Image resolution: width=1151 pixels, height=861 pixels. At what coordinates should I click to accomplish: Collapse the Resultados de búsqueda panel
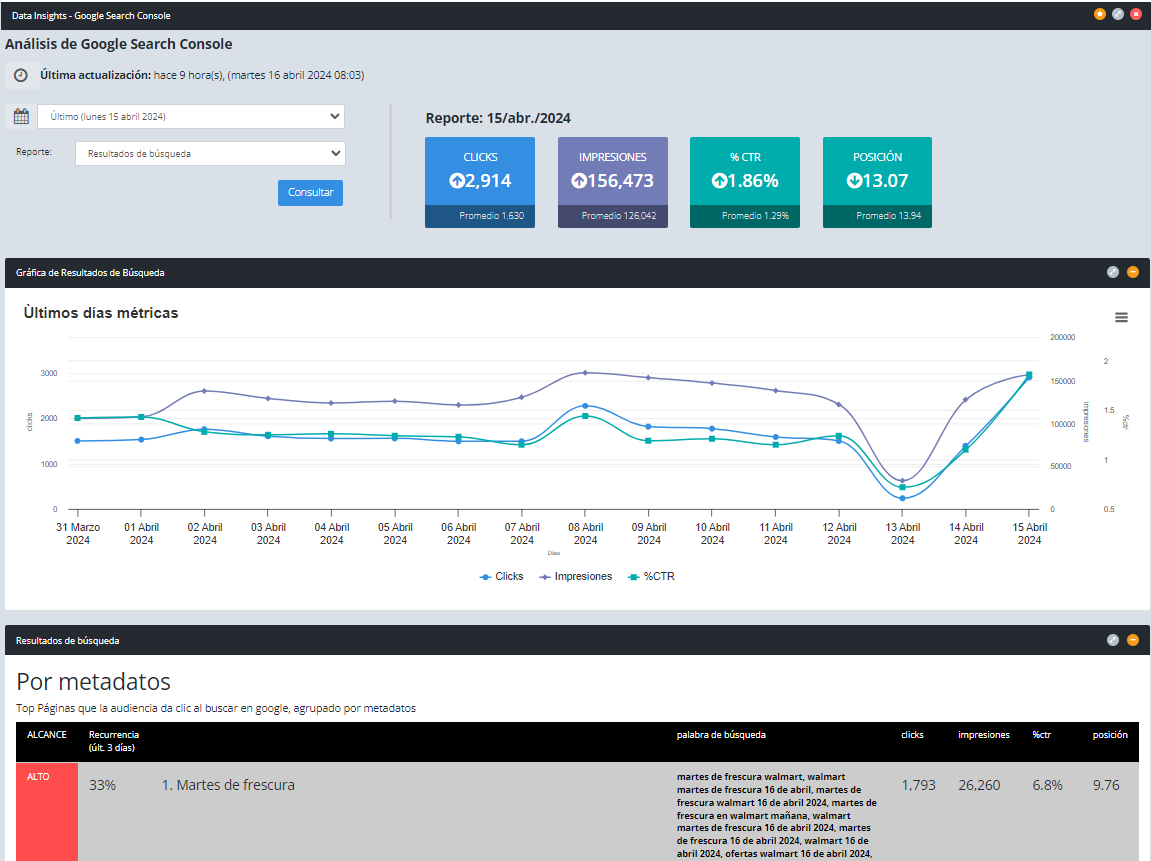pyautogui.click(x=1132, y=639)
